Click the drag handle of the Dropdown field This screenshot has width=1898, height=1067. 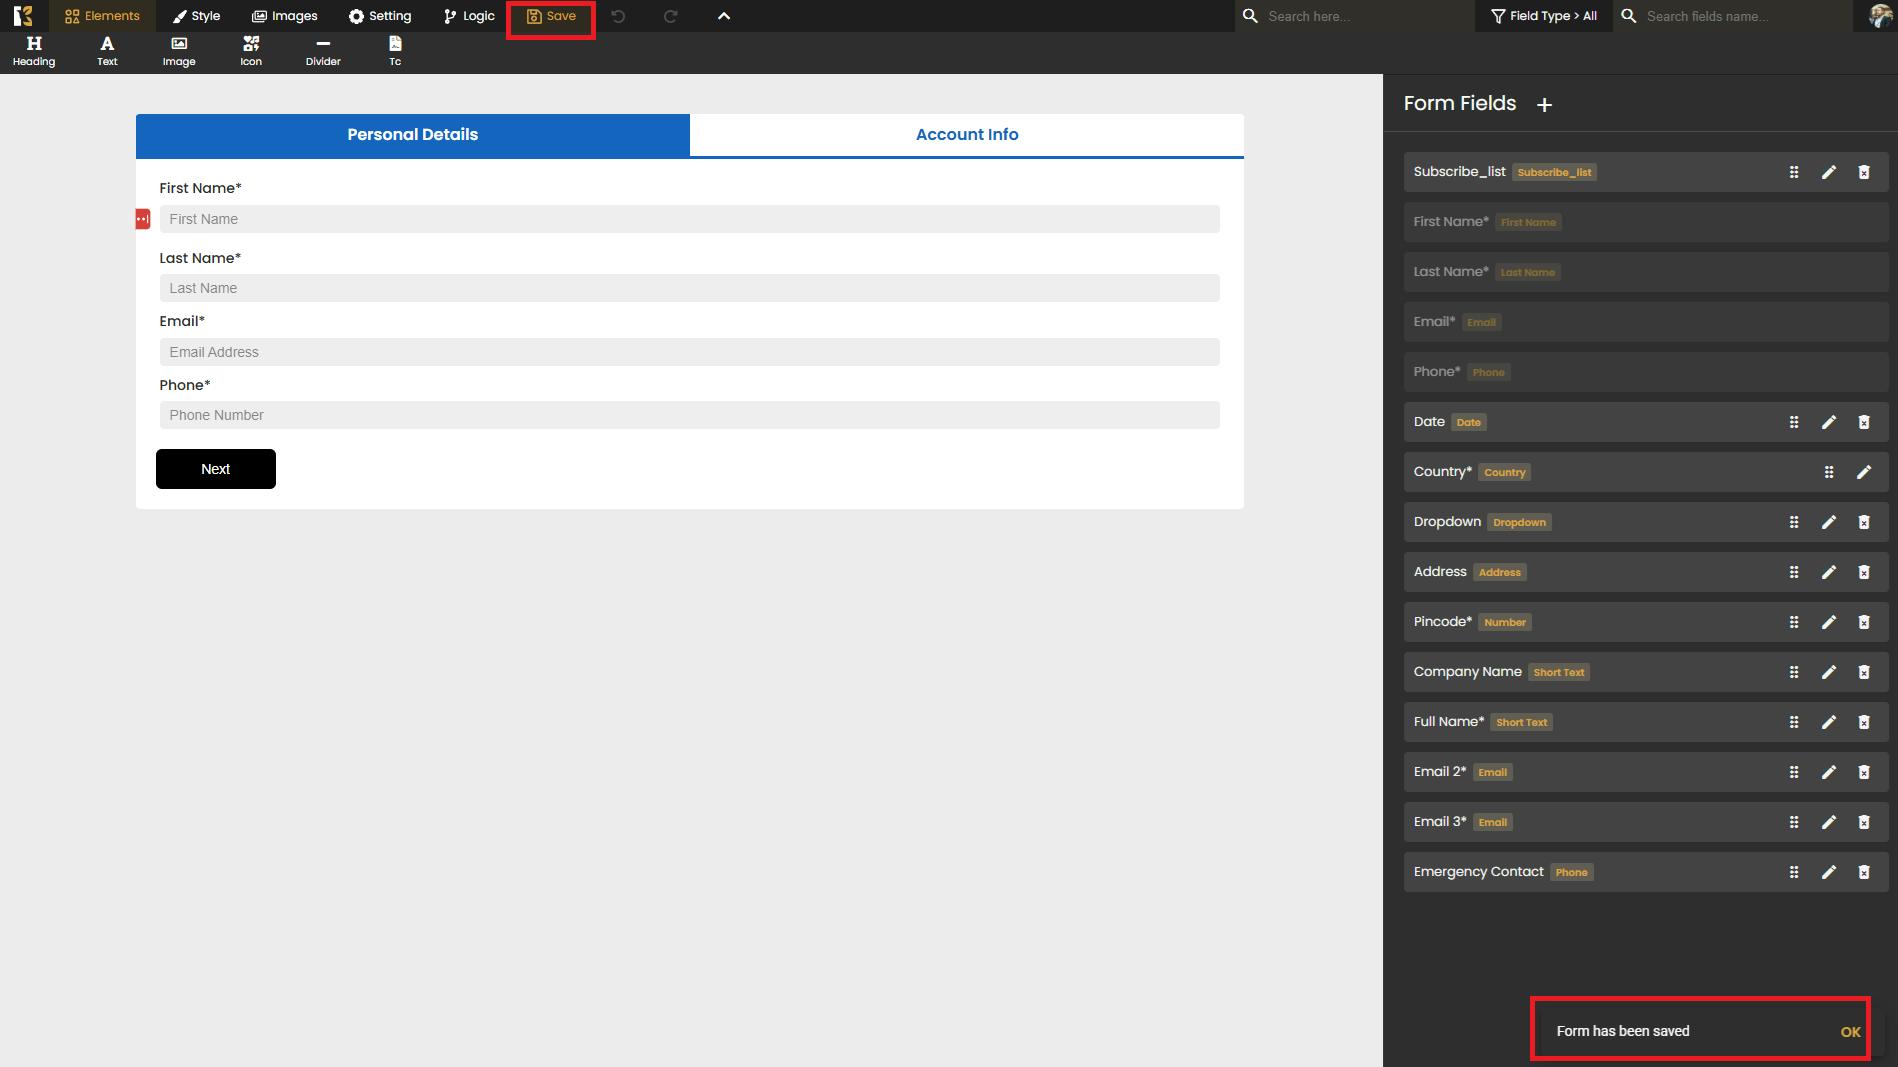(1793, 522)
